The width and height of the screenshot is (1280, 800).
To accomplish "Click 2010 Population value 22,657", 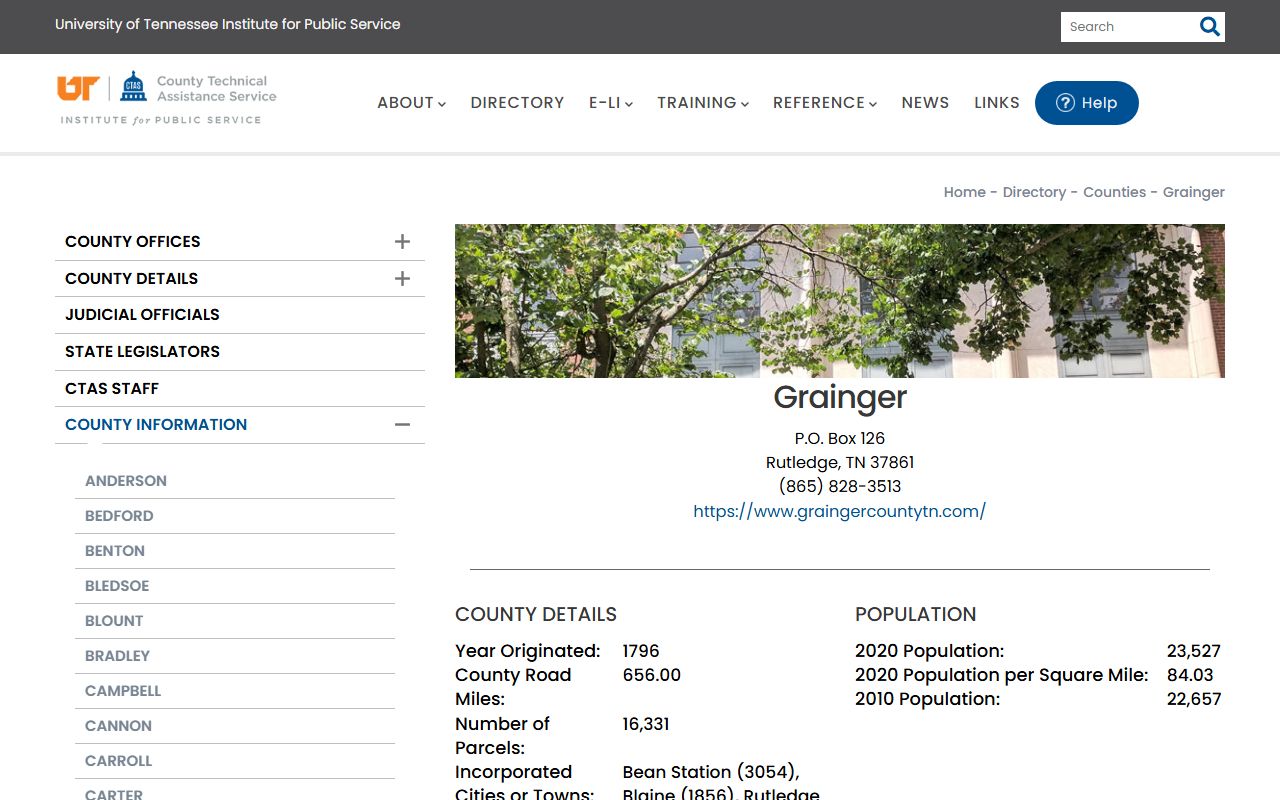I will [x=1194, y=699].
